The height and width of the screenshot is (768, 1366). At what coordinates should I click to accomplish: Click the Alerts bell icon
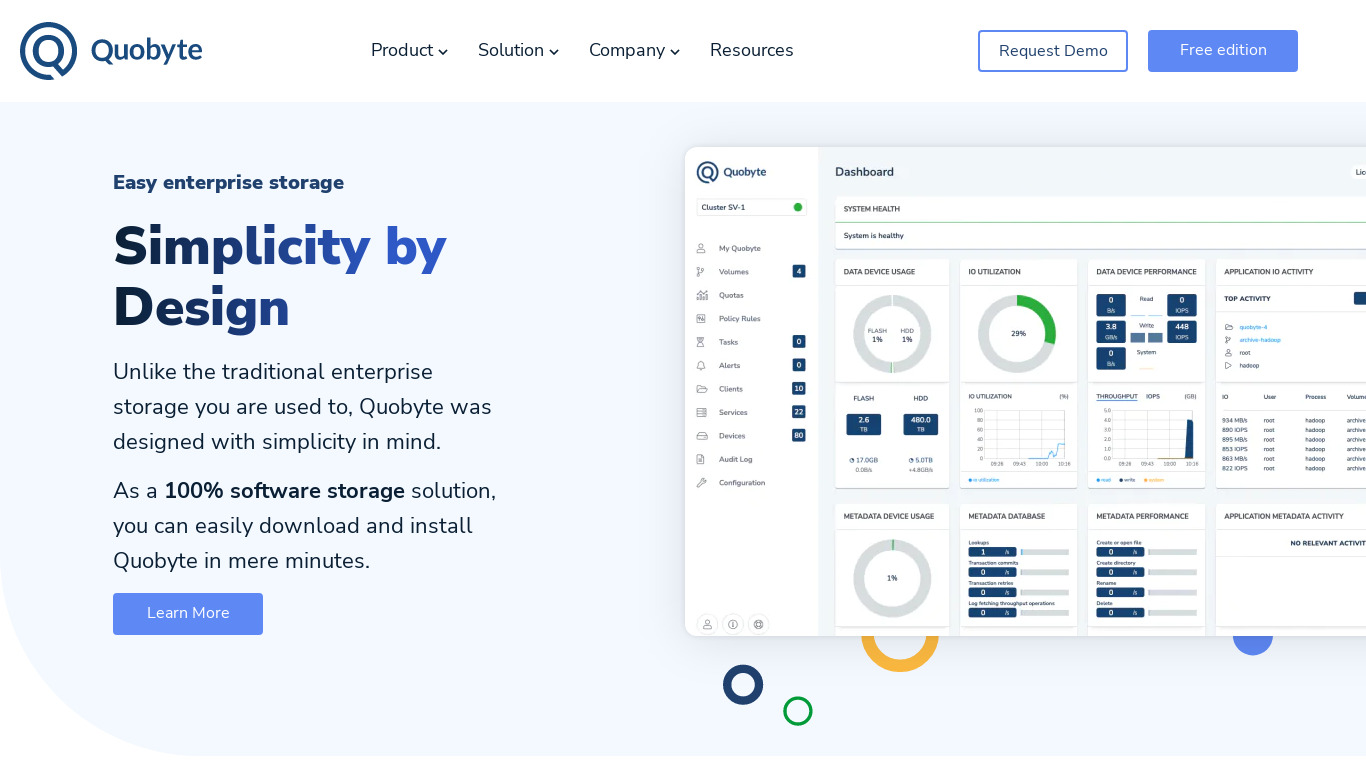(701, 365)
